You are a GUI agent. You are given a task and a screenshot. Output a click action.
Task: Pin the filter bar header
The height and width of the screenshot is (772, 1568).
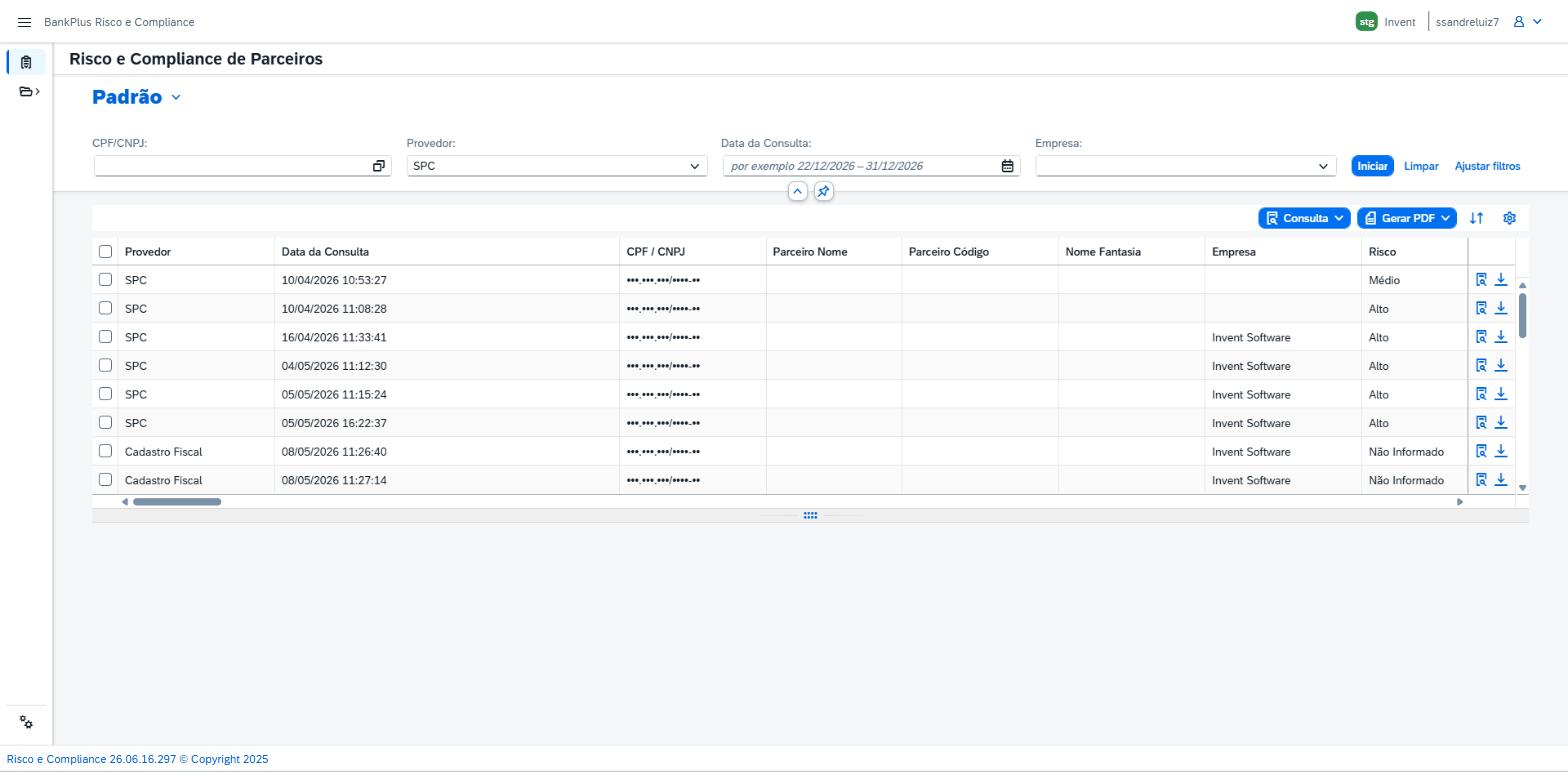[823, 191]
